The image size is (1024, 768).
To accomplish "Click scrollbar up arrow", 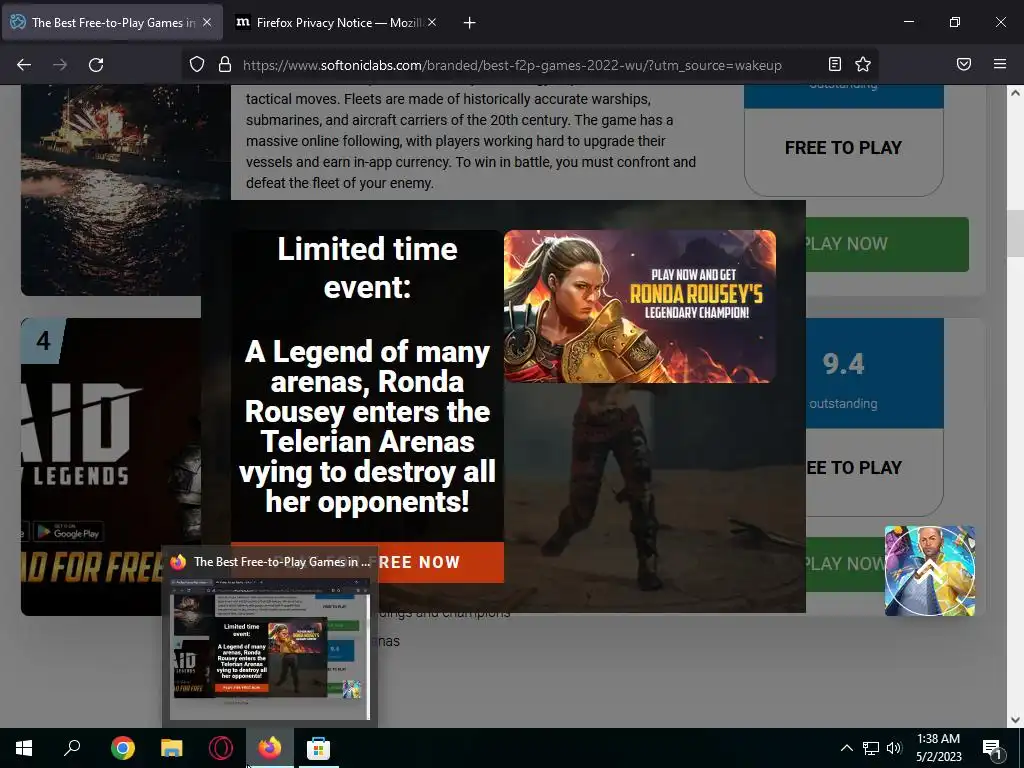I will (x=1015, y=93).
